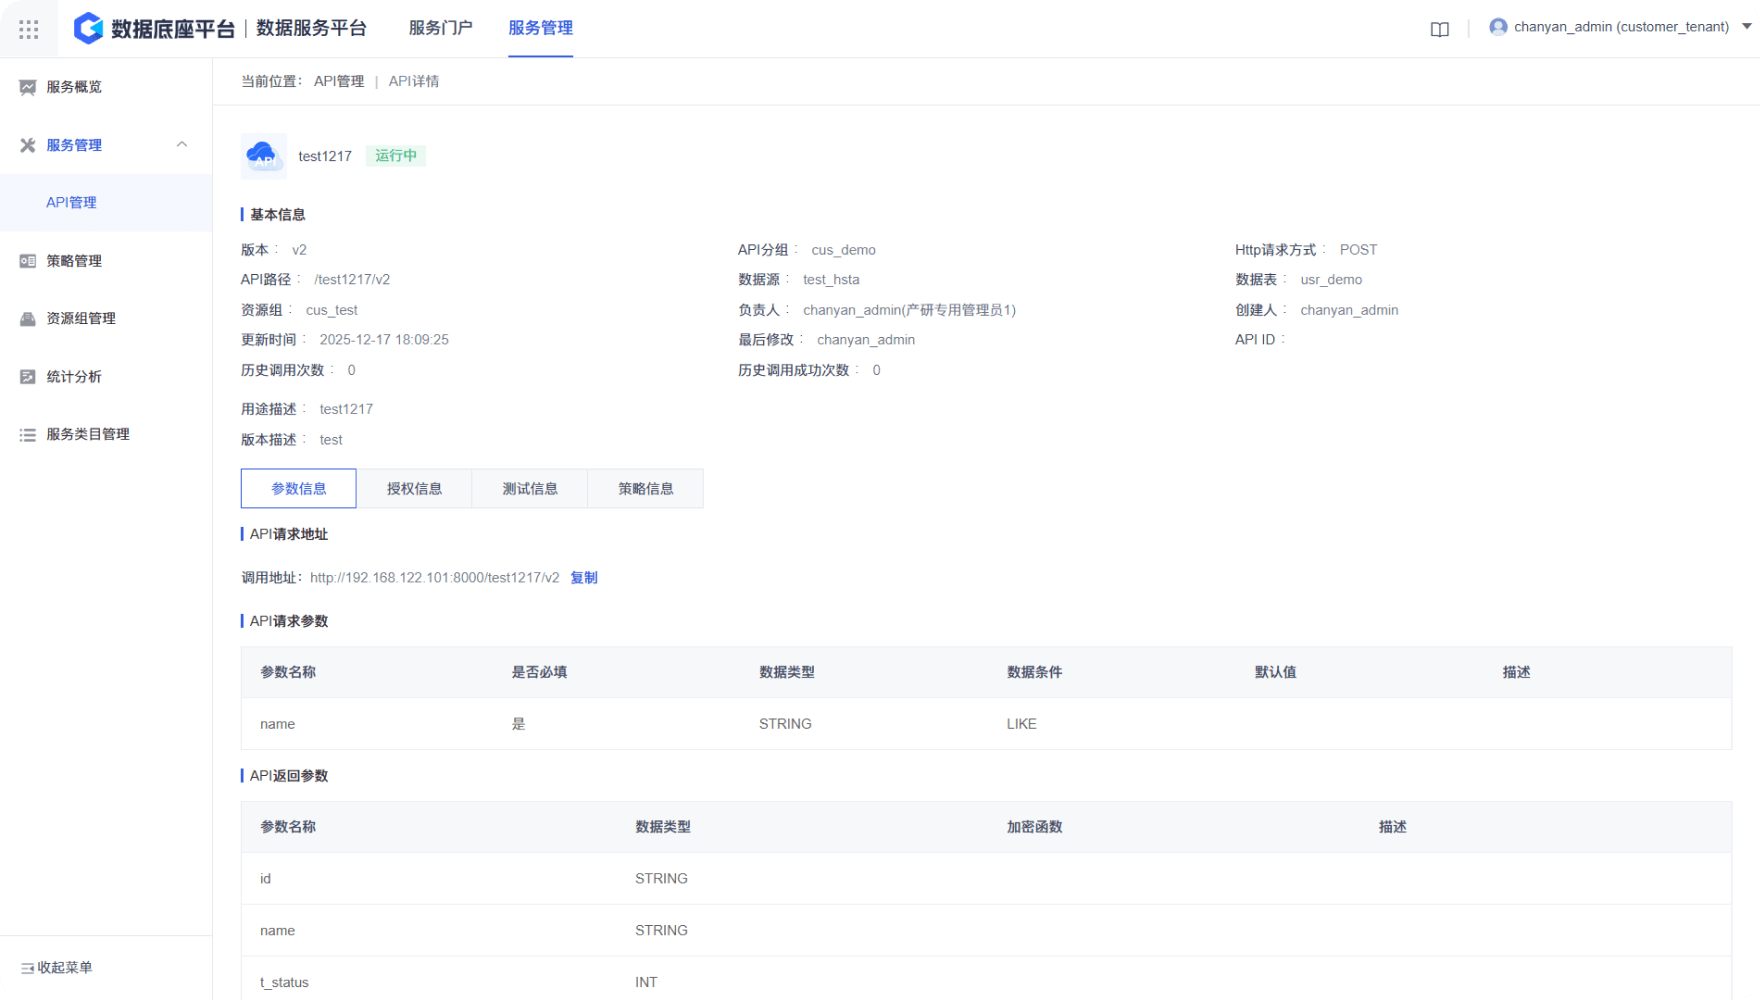Copy the API call address via 复制
The height and width of the screenshot is (1000, 1760).
click(x=583, y=578)
